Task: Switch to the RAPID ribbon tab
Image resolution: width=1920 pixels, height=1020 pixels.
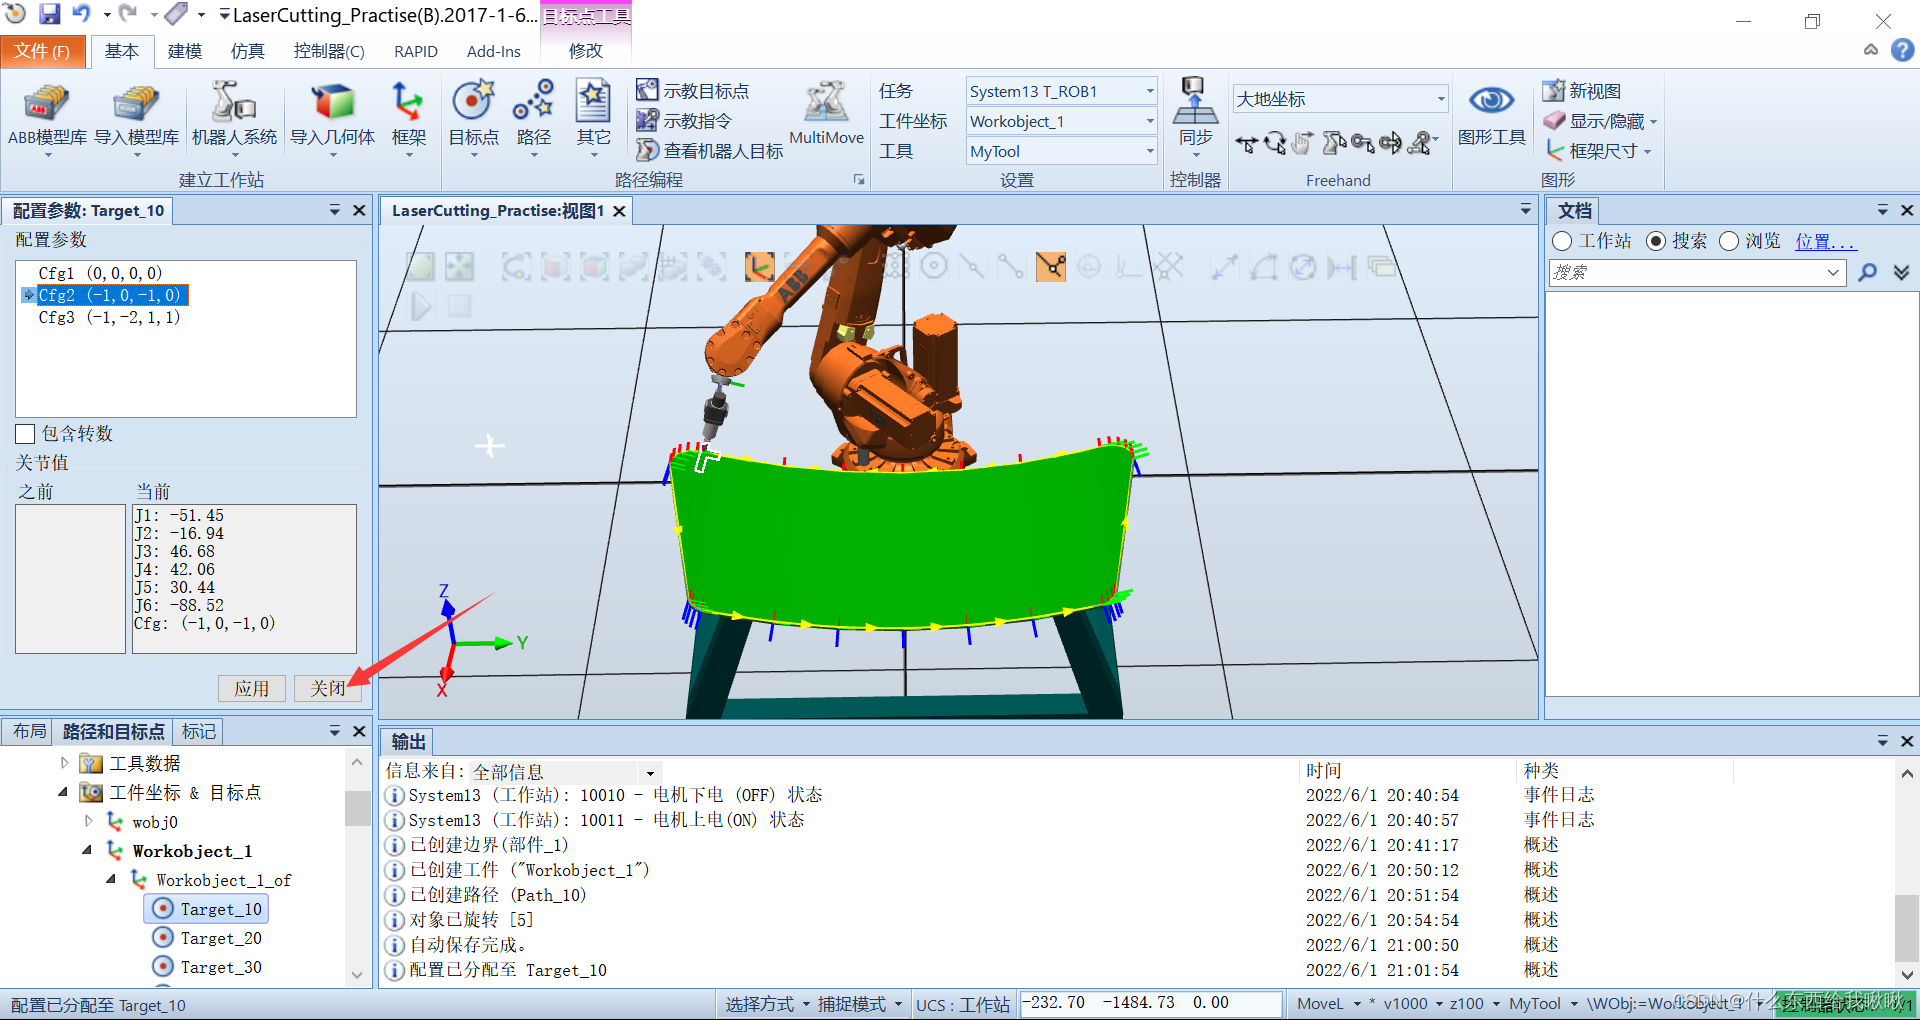Action: pyautogui.click(x=416, y=51)
